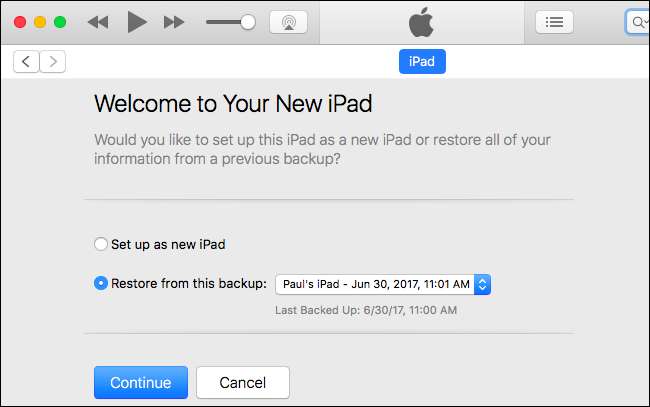
Task: Cancel the iPad setup
Action: pyautogui.click(x=243, y=383)
